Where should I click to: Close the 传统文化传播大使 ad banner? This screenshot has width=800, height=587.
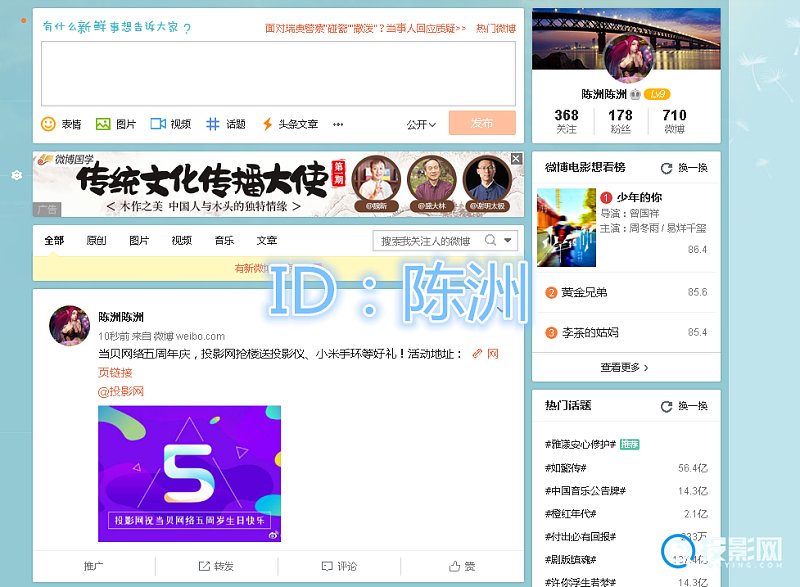point(516,159)
